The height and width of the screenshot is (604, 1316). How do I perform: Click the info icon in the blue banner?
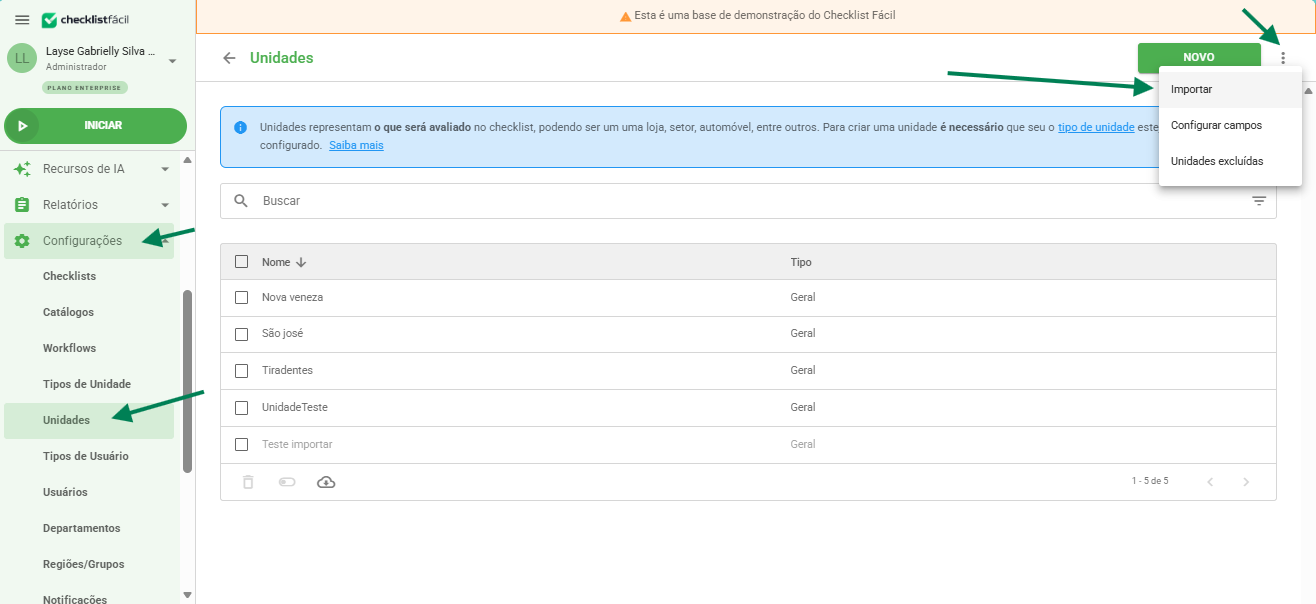240,128
